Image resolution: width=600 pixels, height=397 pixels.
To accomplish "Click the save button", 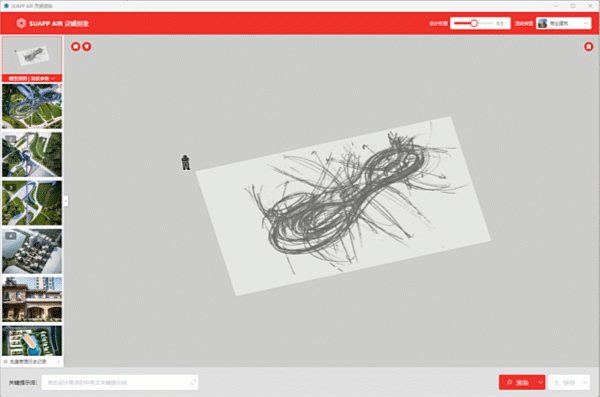I will (565, 382).
